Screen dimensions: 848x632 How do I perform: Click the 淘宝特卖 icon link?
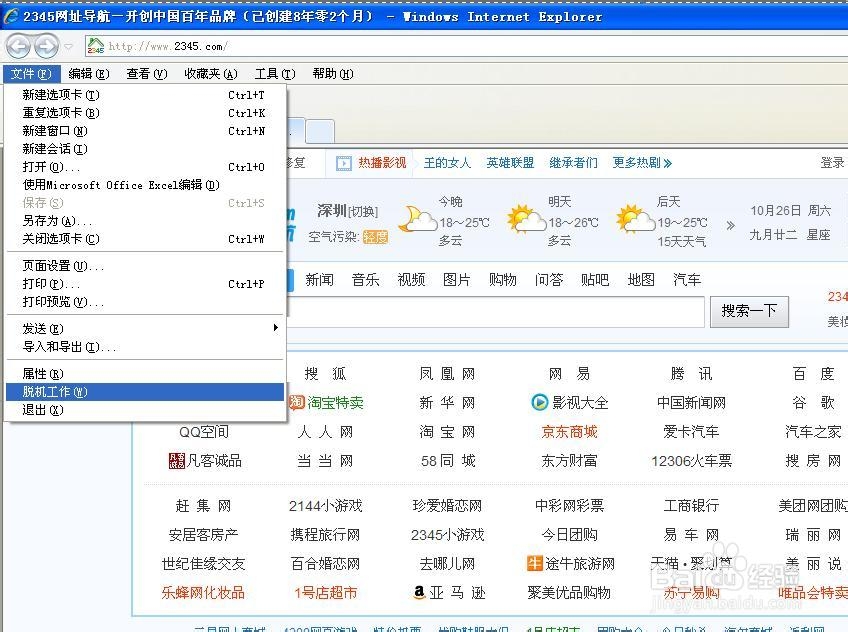click(296, 402)
